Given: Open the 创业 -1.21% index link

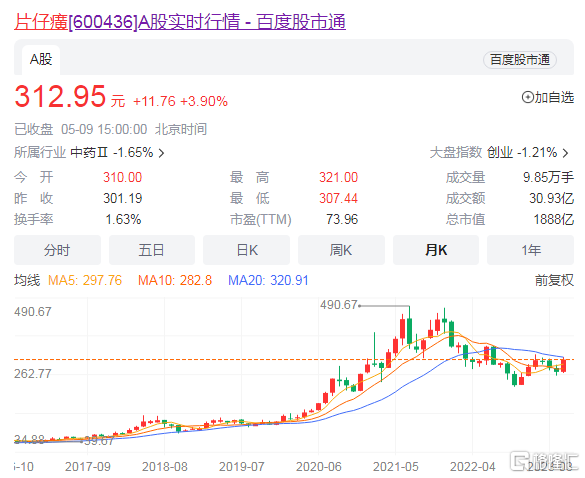Looking at the screenshot, I should 522,153.
